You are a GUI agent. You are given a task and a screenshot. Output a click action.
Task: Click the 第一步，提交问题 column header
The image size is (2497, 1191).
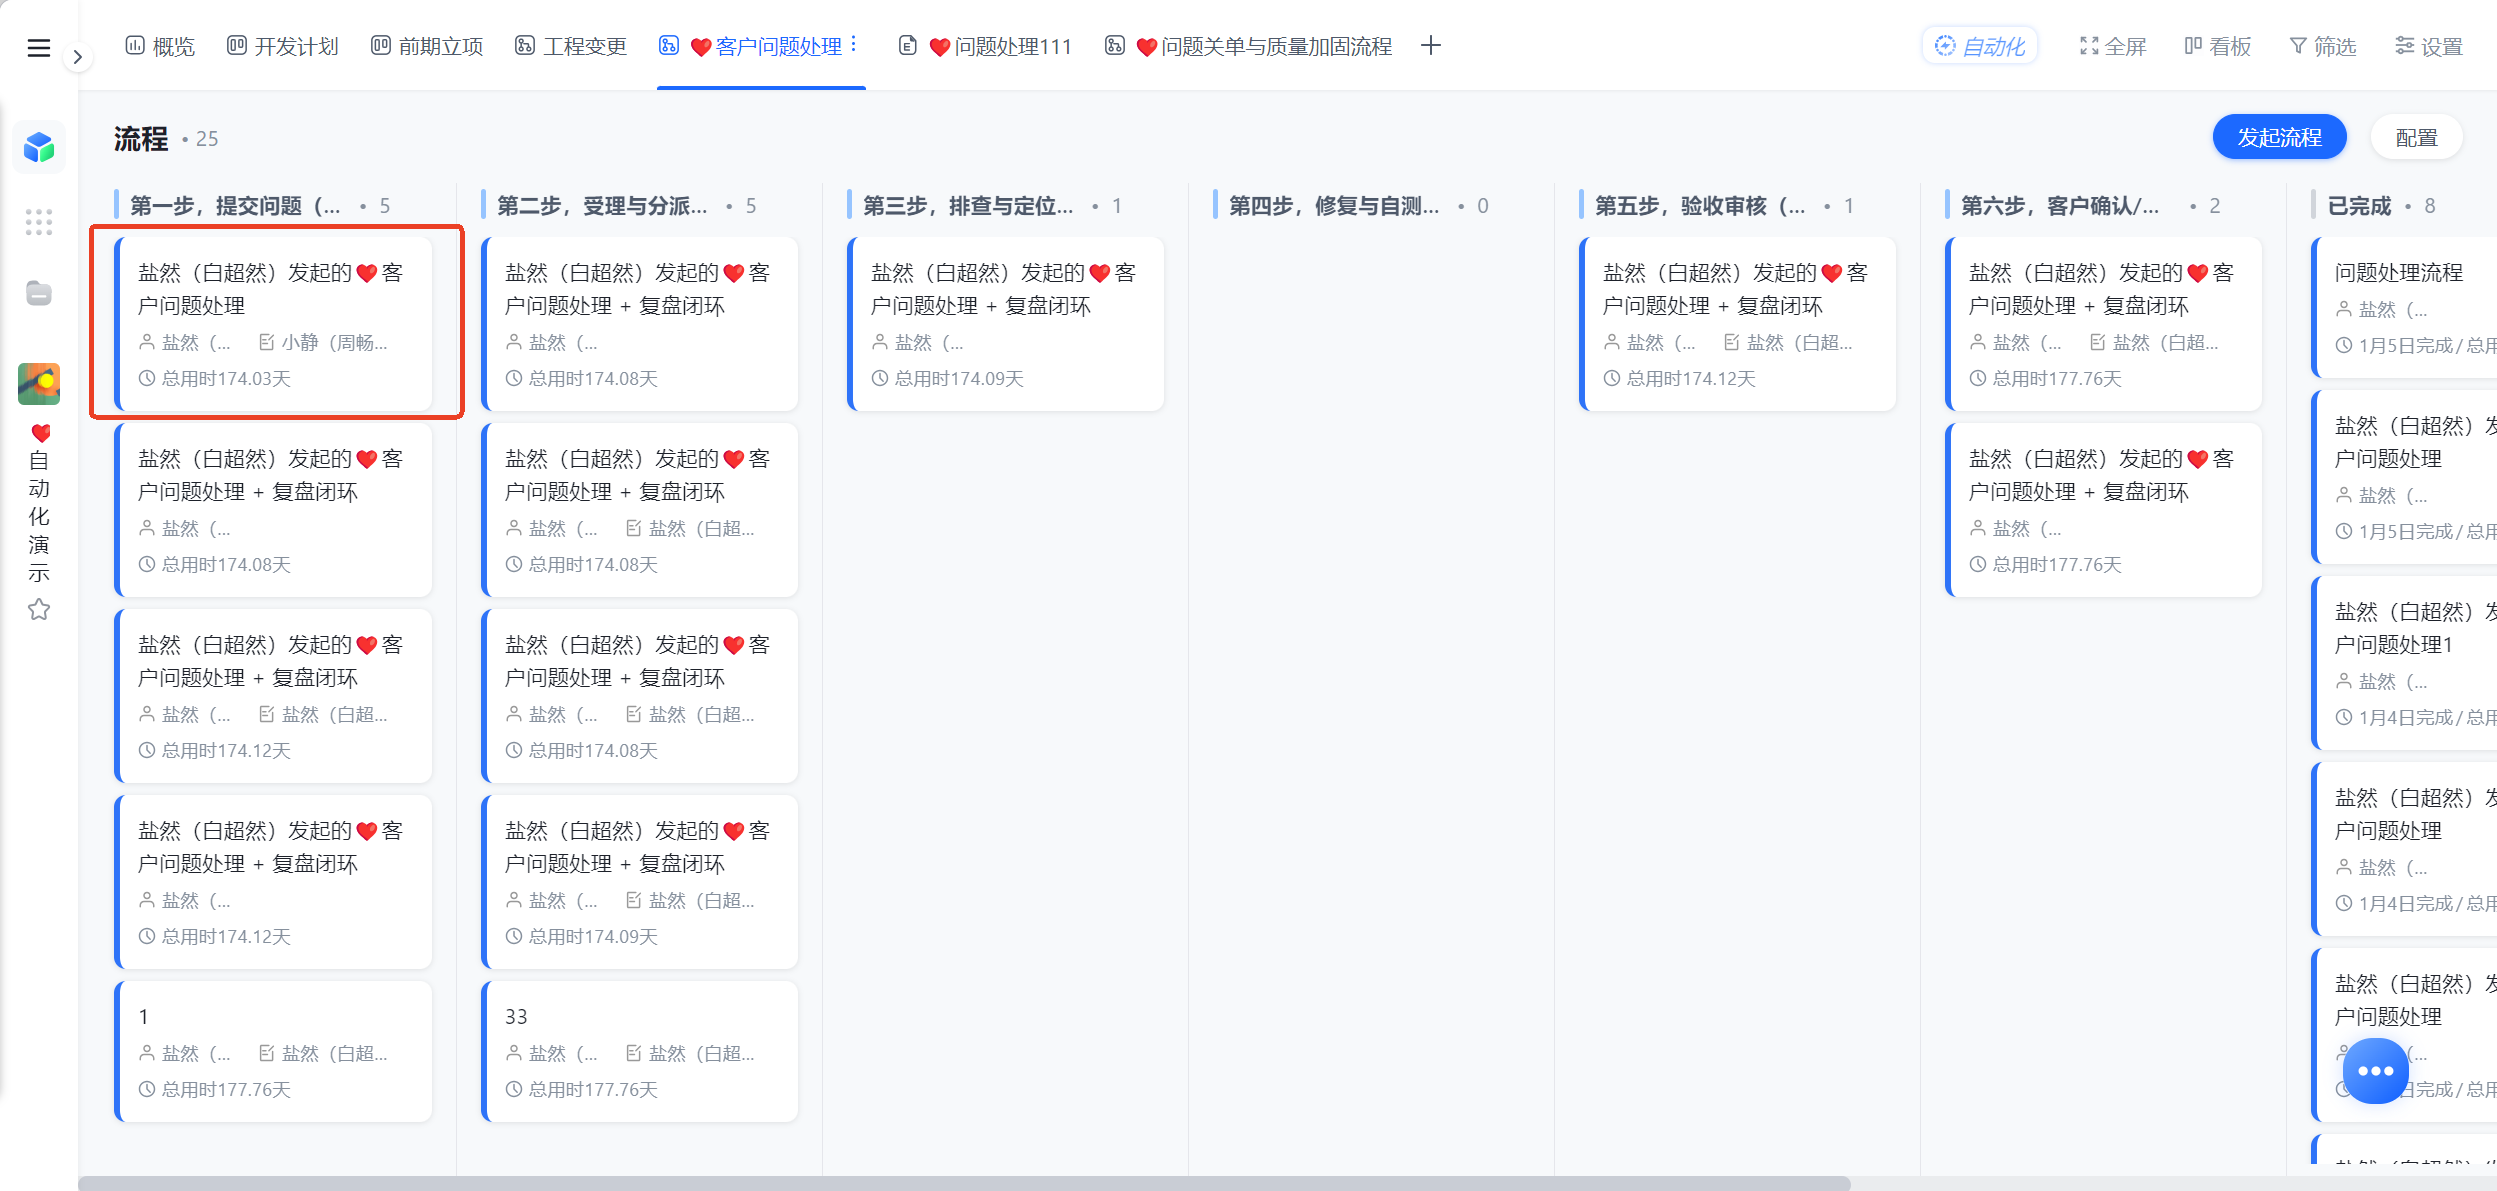point(235,206)
